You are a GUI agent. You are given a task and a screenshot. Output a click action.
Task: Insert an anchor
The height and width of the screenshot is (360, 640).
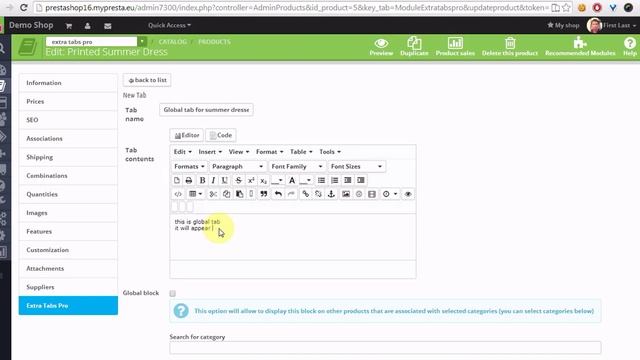coord(331,194)
